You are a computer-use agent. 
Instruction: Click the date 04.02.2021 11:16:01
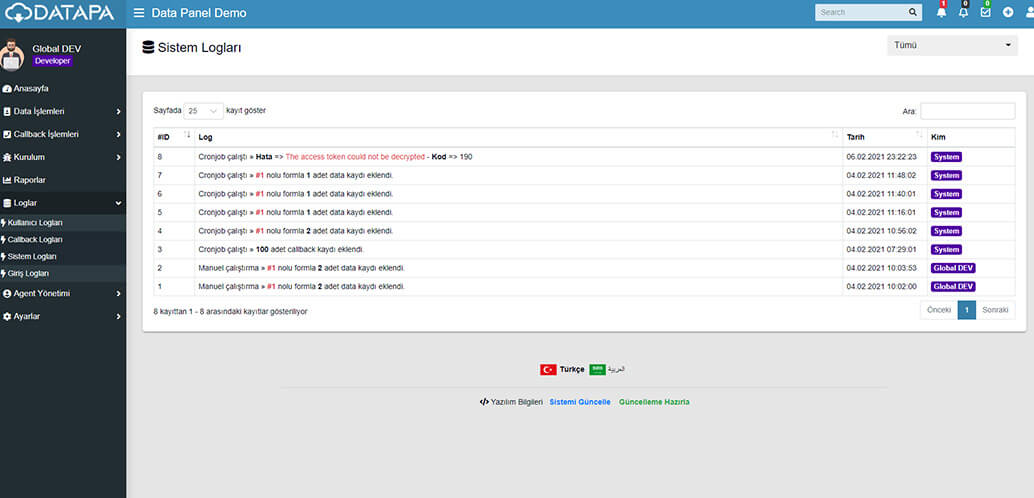pos(881,212)
